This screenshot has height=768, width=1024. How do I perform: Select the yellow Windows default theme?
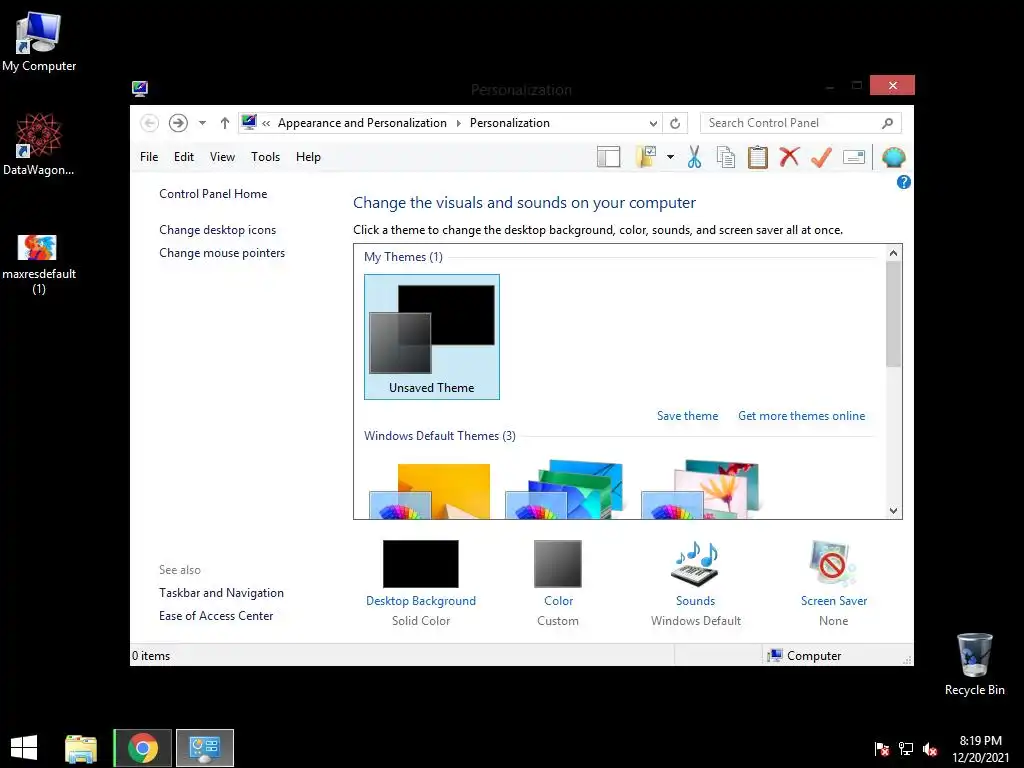[x=430, y=490]
